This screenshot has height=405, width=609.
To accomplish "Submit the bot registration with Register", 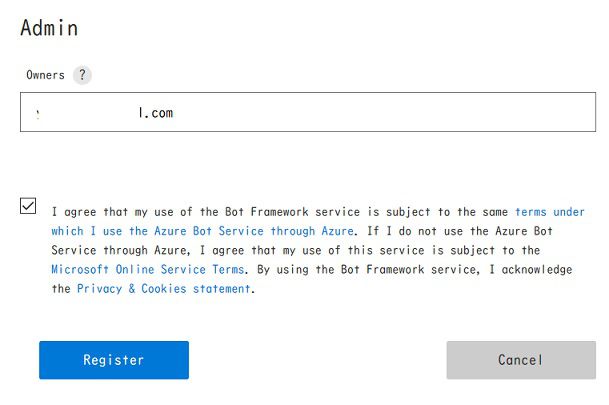I will coord(114,360).
